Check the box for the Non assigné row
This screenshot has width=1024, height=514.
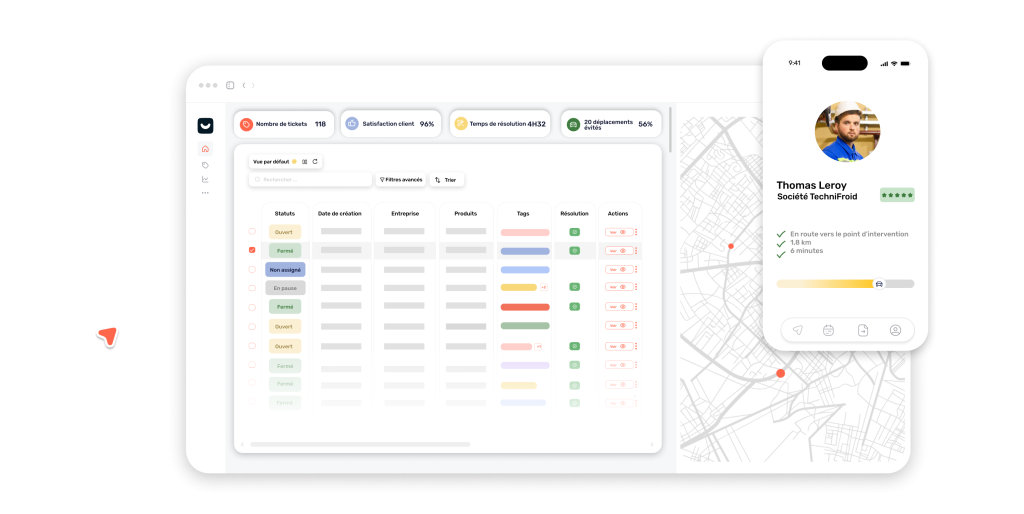[252, 269]
